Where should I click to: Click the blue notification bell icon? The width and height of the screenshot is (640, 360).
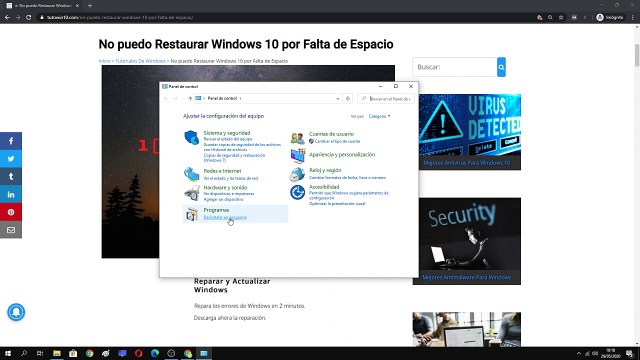16,312
